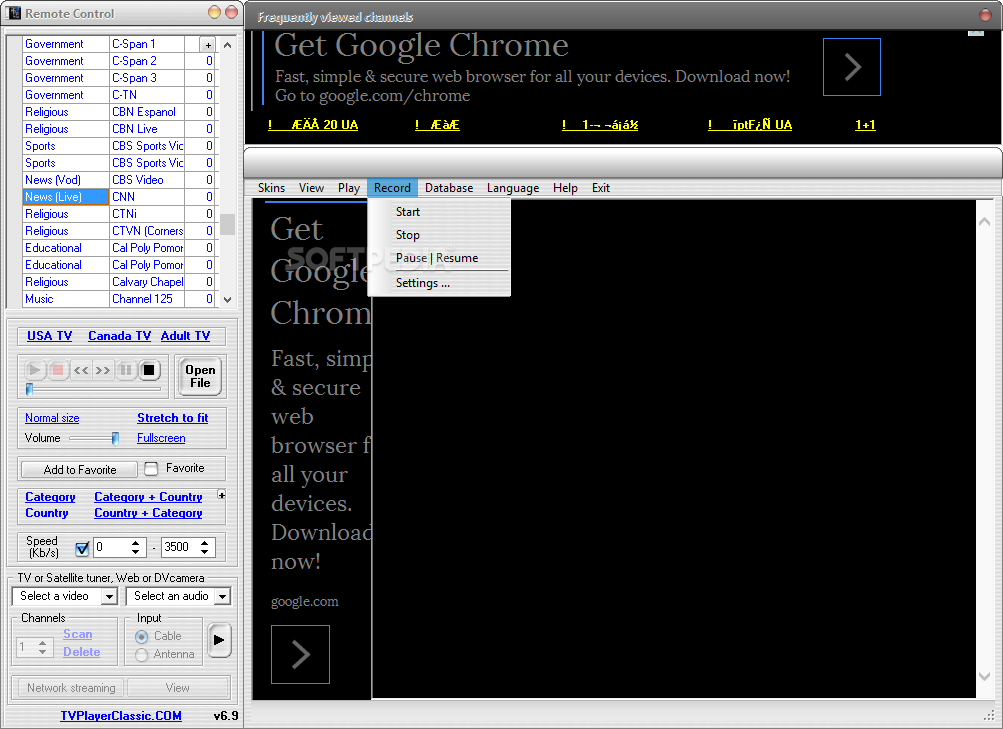Close the Frequently viewed channels window
The height and width of the screenshot is (729, 1003).
click(986, 15)
